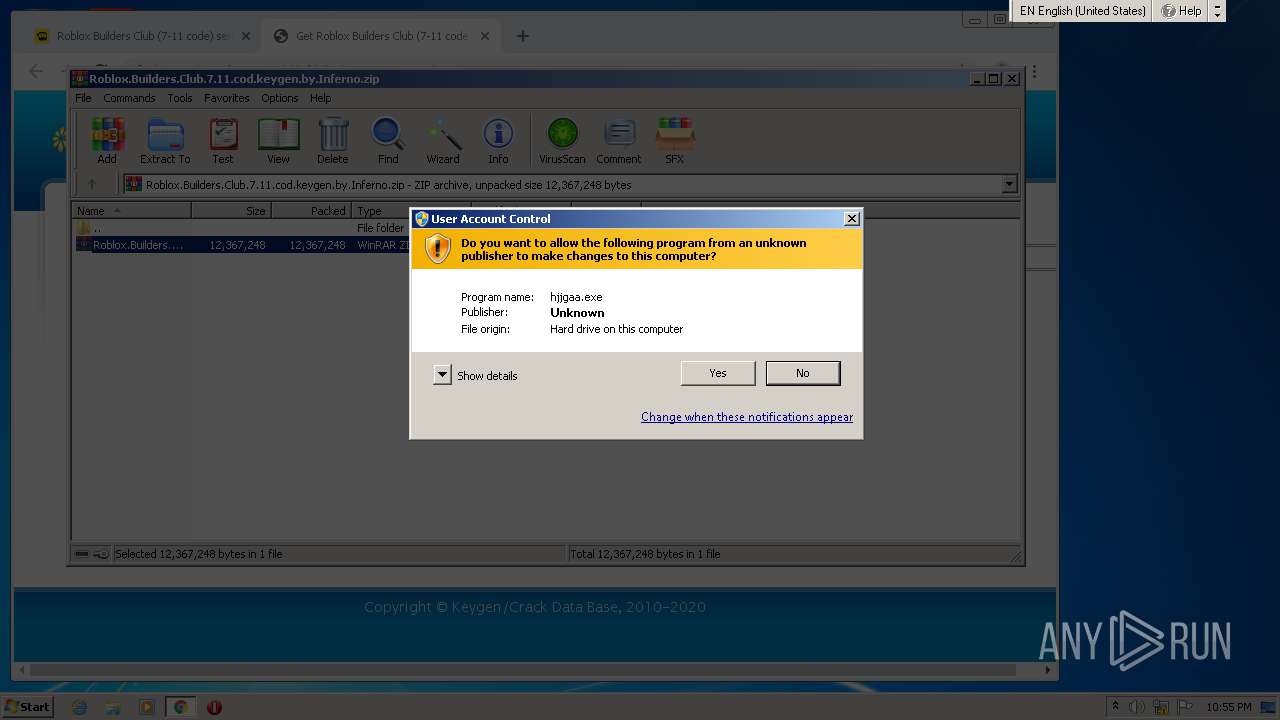Open the File menu in WinRAR
Viewport: 1280px width, 720px height.
tap(83, 98)
